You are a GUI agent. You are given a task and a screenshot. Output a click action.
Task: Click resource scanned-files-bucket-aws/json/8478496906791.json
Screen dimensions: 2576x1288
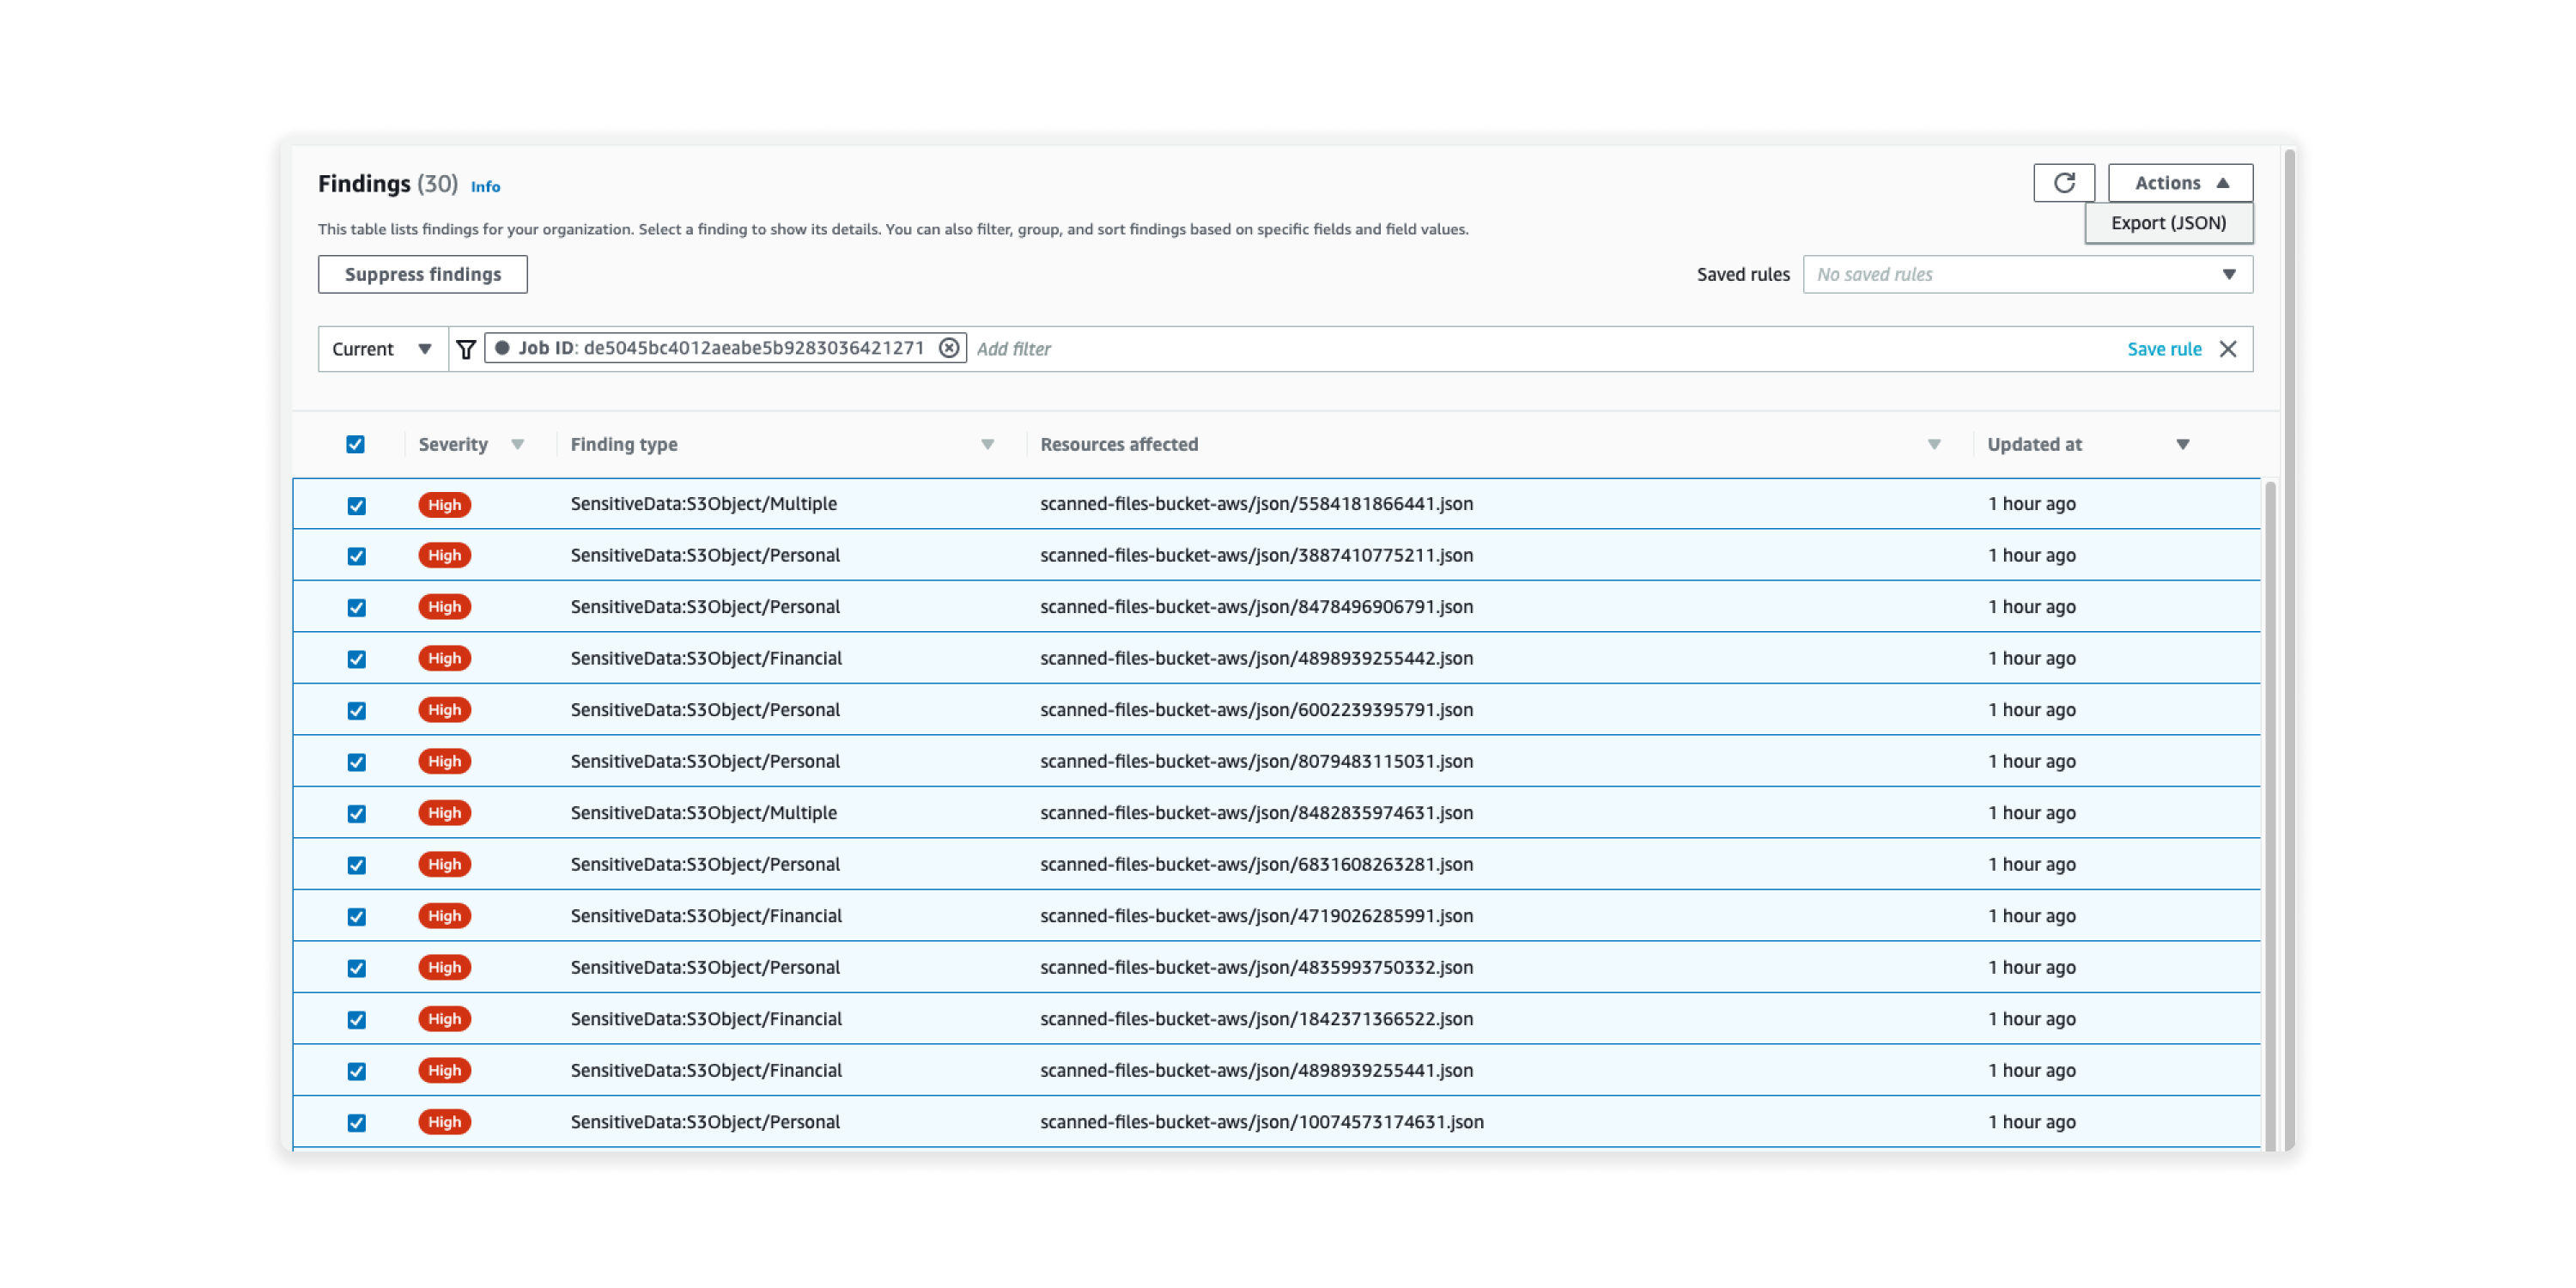(x=1256, y=607)
